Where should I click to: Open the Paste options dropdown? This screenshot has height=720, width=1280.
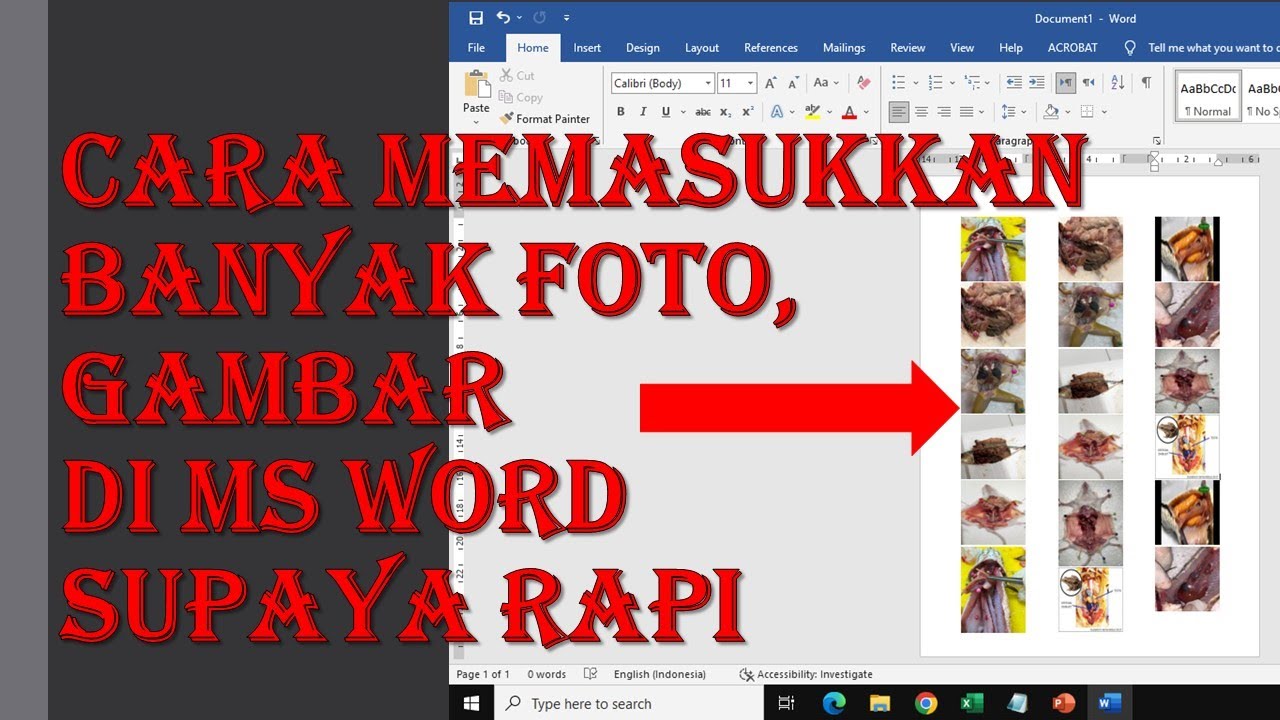pyautogui.click(x=476, y=124)
